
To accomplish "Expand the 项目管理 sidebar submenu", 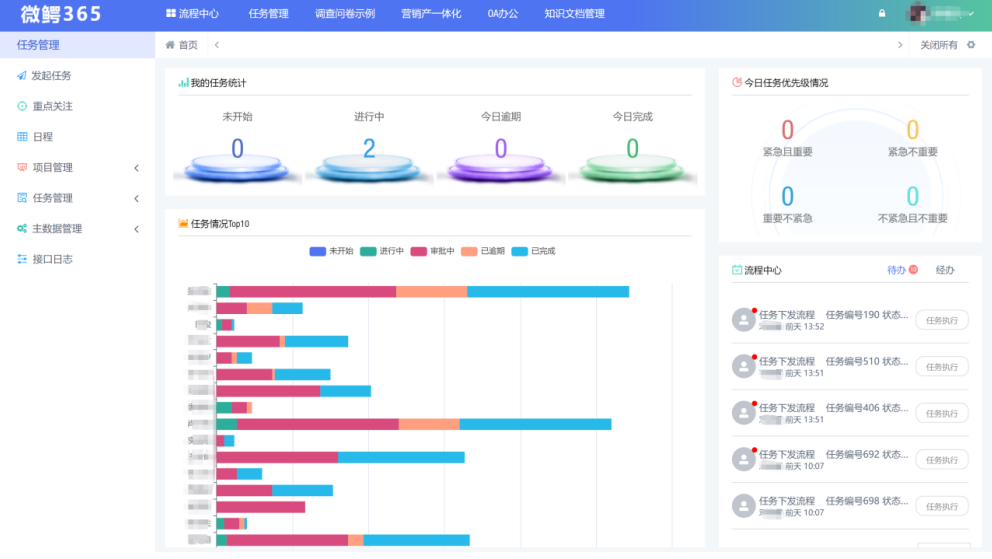I will pyautogui.click(x=136, y=168).
